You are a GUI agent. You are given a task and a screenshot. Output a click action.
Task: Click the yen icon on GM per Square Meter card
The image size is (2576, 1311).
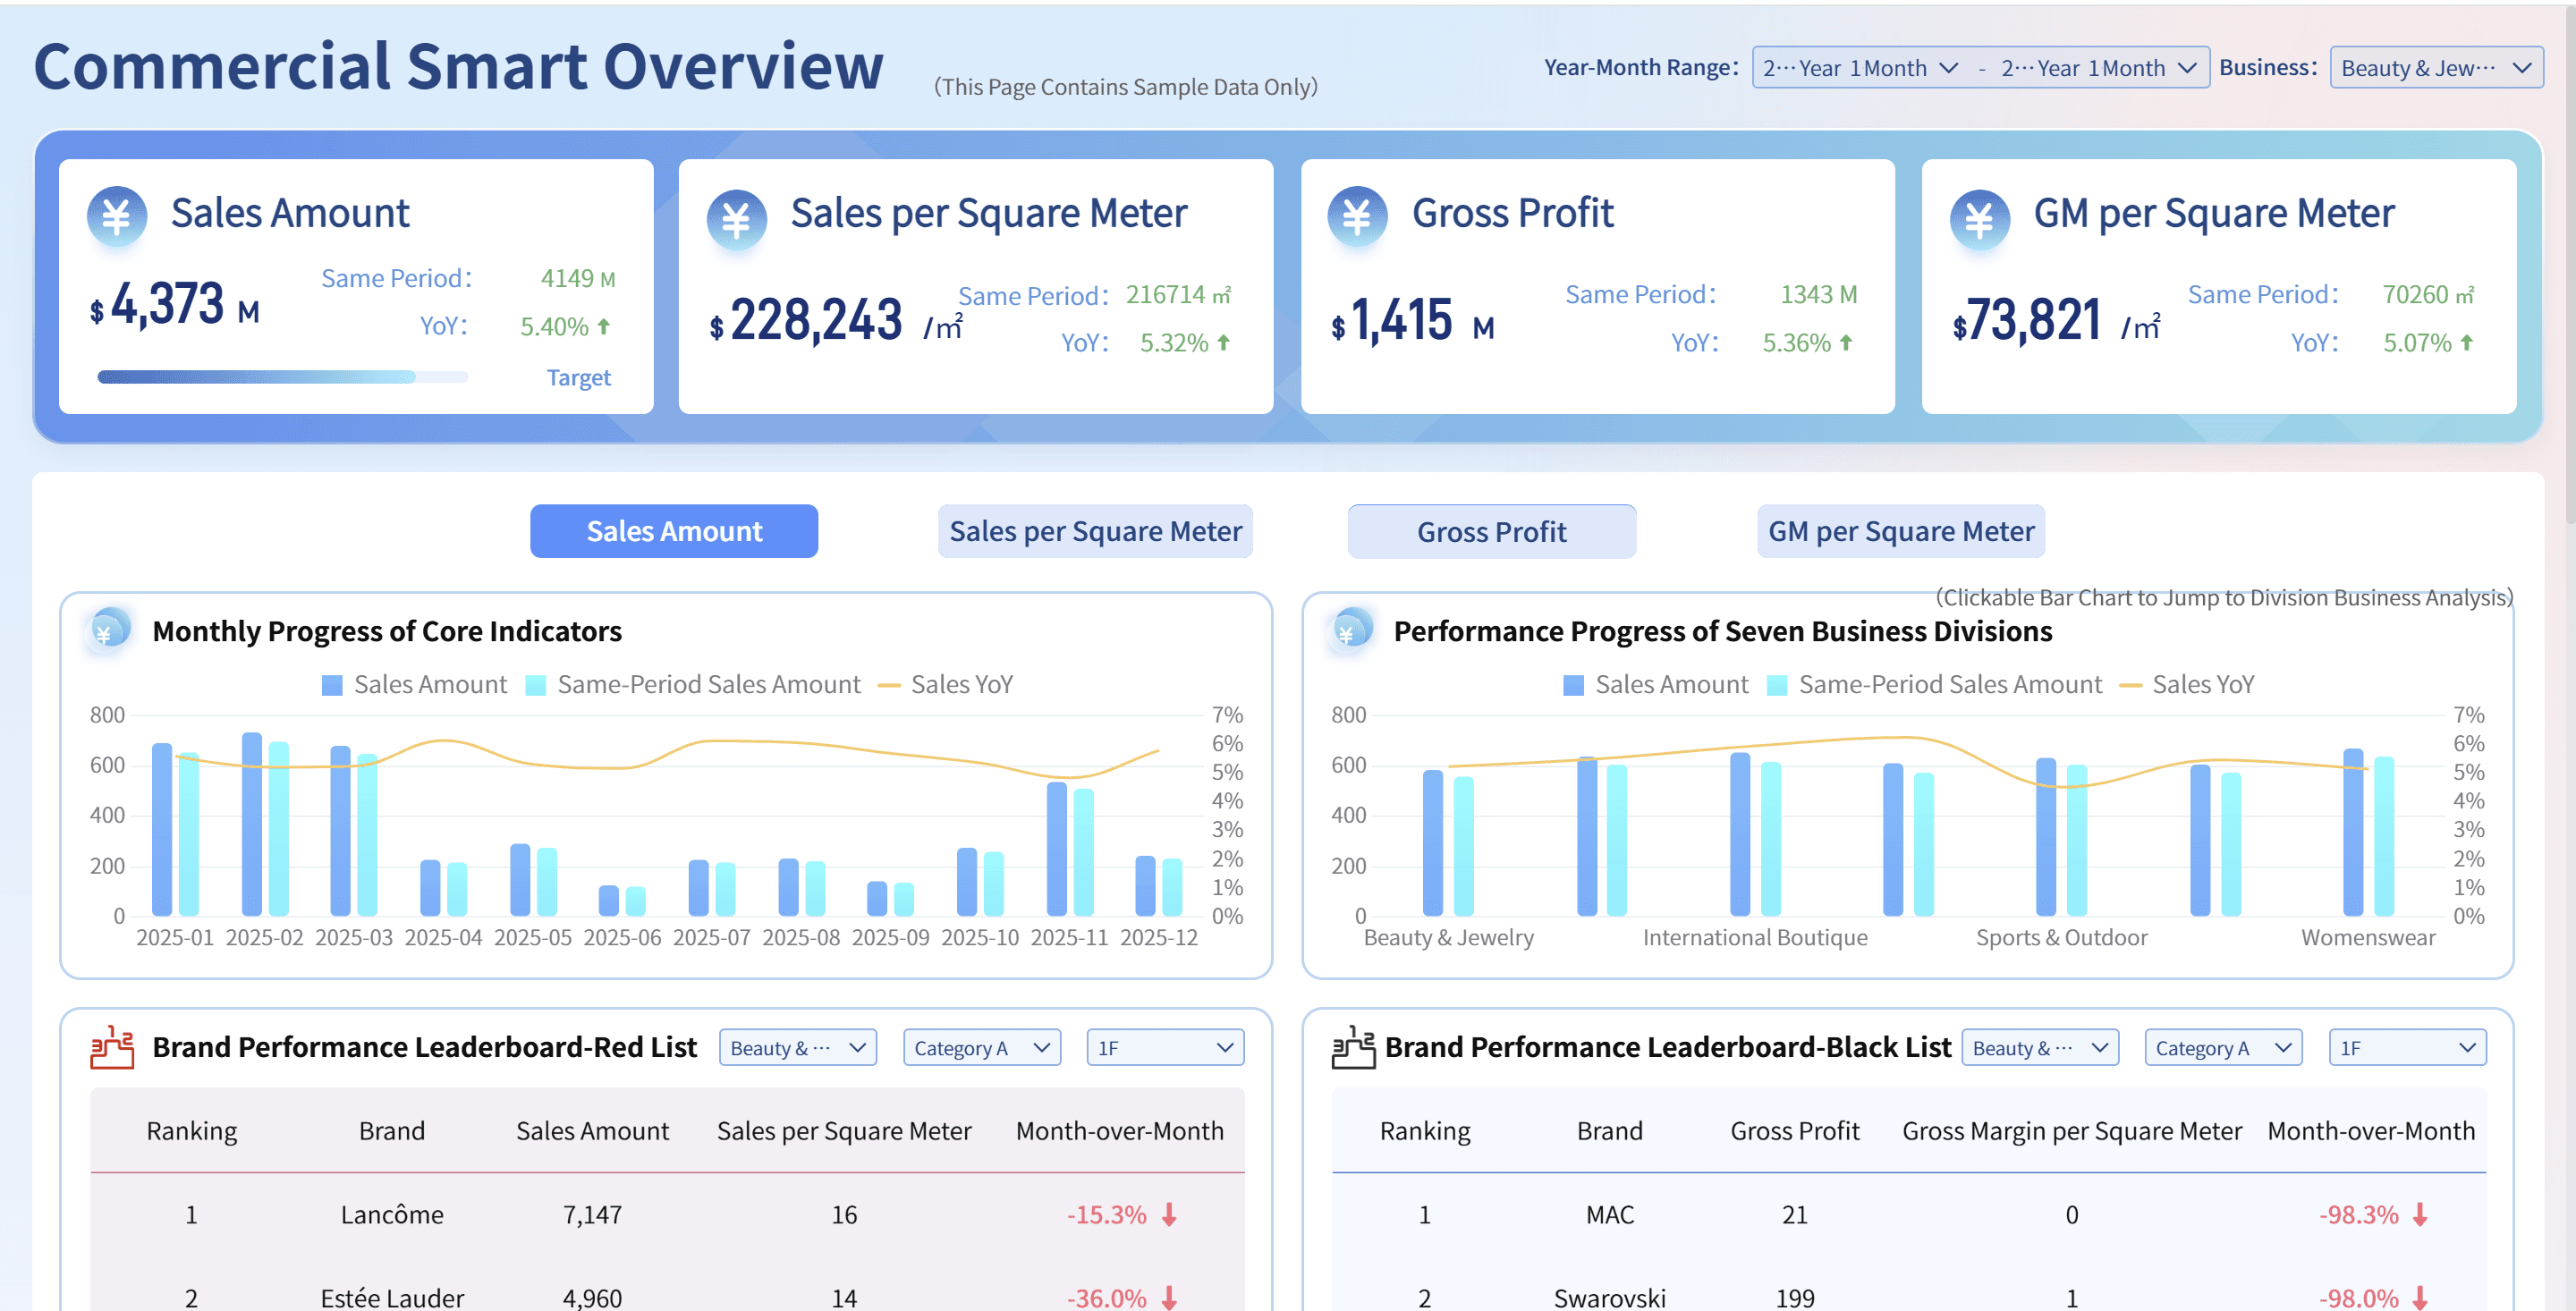pos(1980,219)
